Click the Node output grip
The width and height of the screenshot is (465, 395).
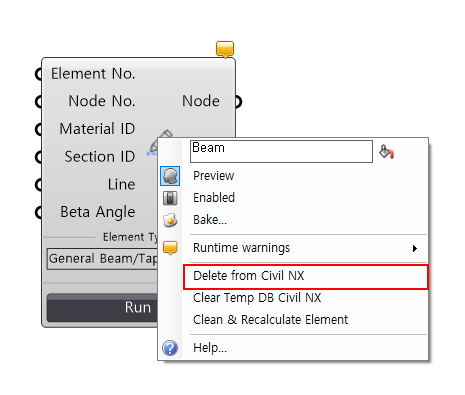[238, 101]
